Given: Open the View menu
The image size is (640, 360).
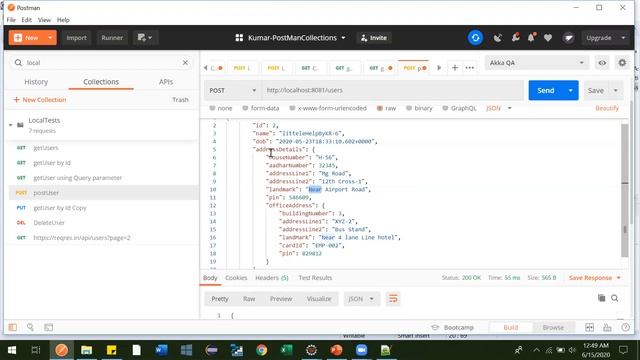Looking at the screenshot, I should 44,20.
